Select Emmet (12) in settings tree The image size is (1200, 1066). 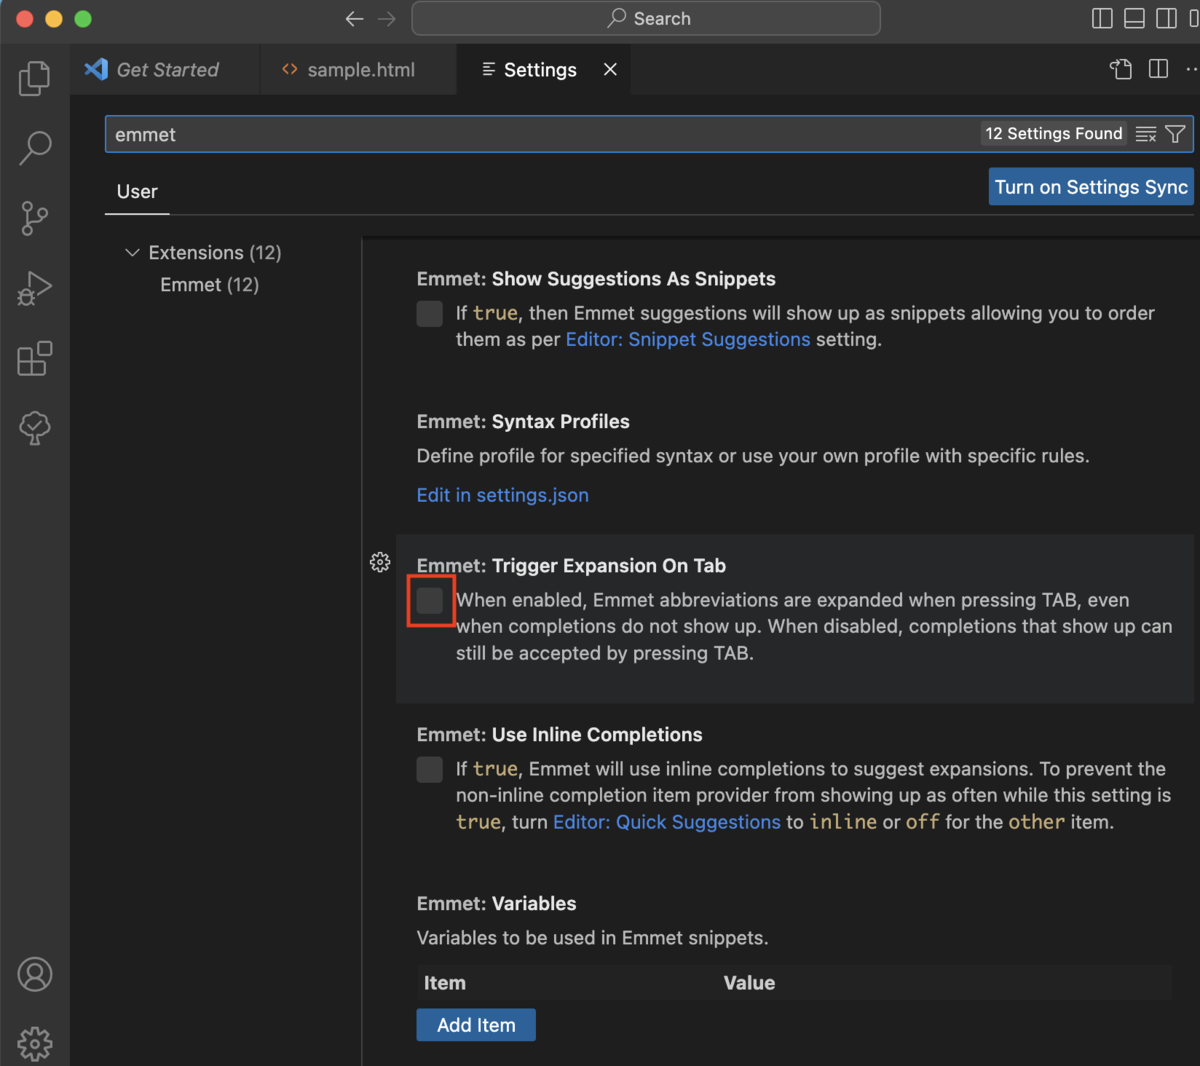pyautogui.click(x=209, y=285)
